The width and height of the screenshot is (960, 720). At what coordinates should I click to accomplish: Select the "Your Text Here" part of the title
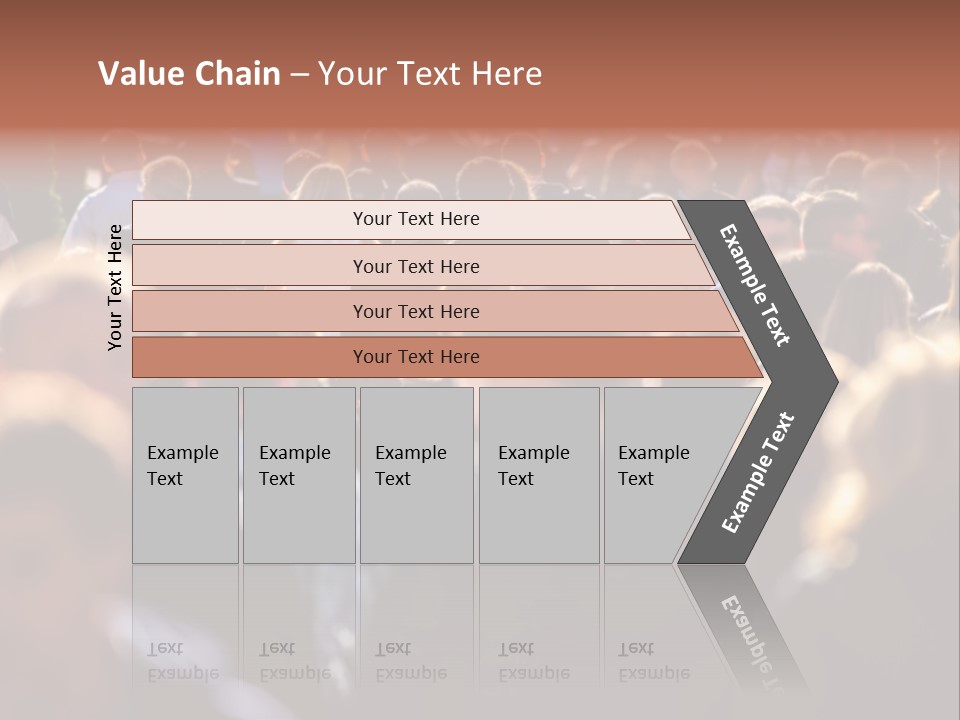(x=430, y=74)
